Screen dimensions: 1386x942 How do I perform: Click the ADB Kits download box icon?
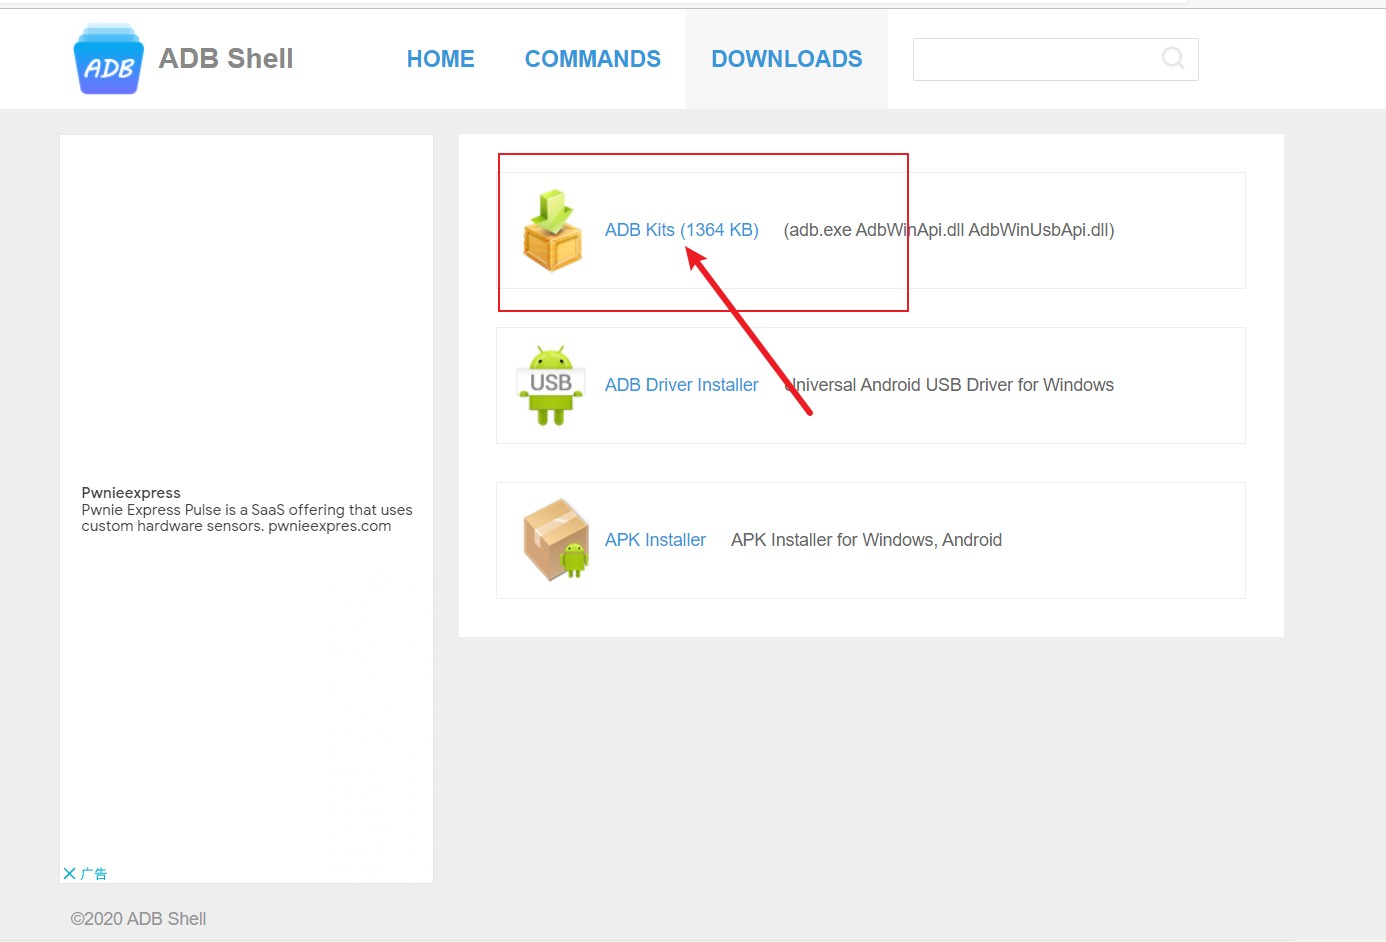552,231
